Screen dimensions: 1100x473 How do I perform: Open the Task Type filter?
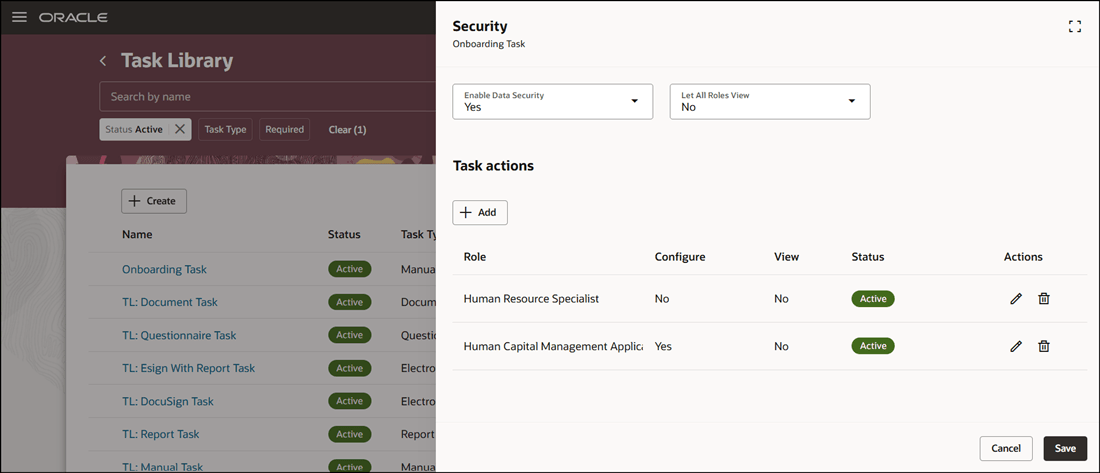coord(225,129)
